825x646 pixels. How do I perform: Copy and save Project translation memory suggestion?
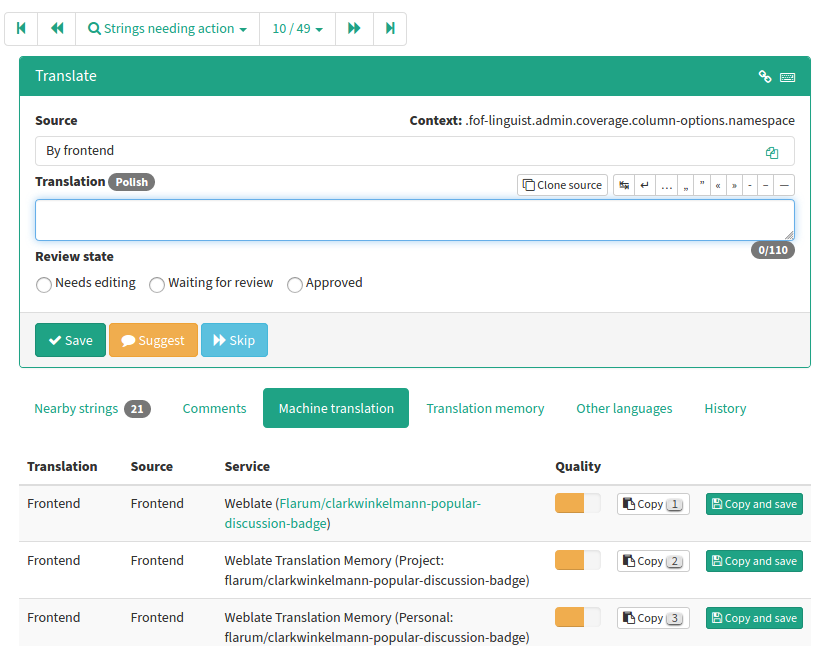754,561
